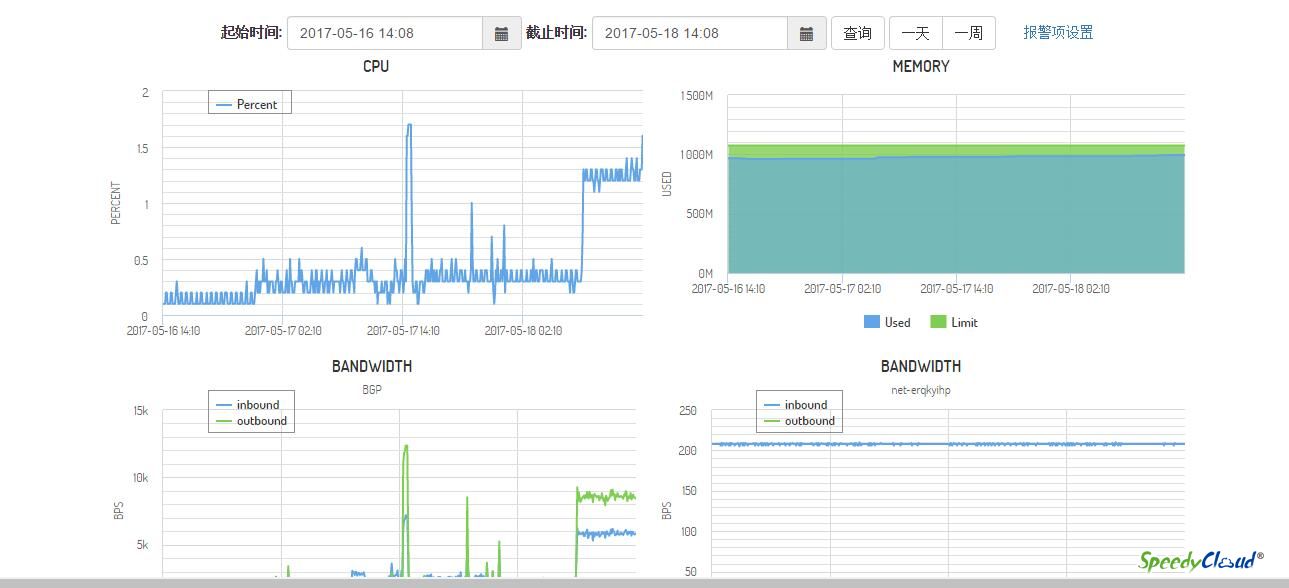
Task: Click 2017-05-17 14:10 label under CPU chart
Action: coord(403,331)
